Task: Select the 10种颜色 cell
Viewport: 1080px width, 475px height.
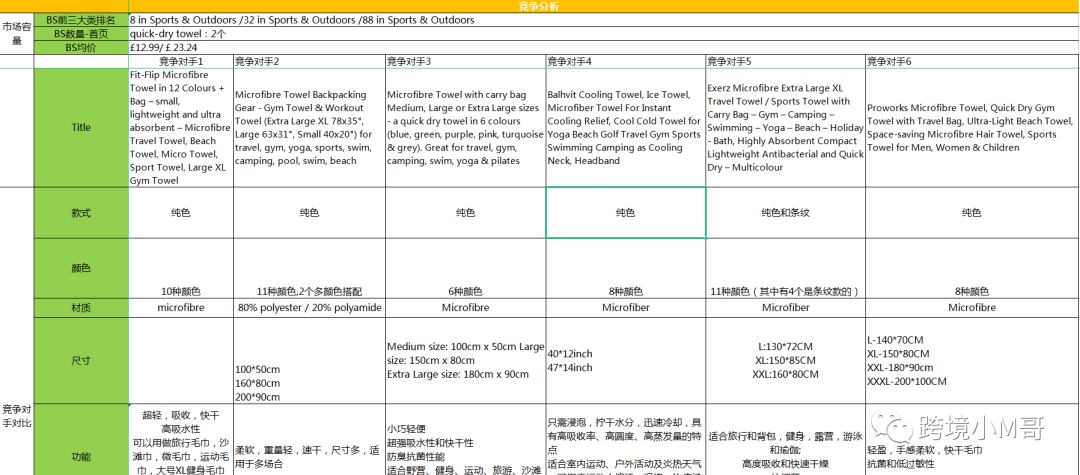Action: pos(181,291)
